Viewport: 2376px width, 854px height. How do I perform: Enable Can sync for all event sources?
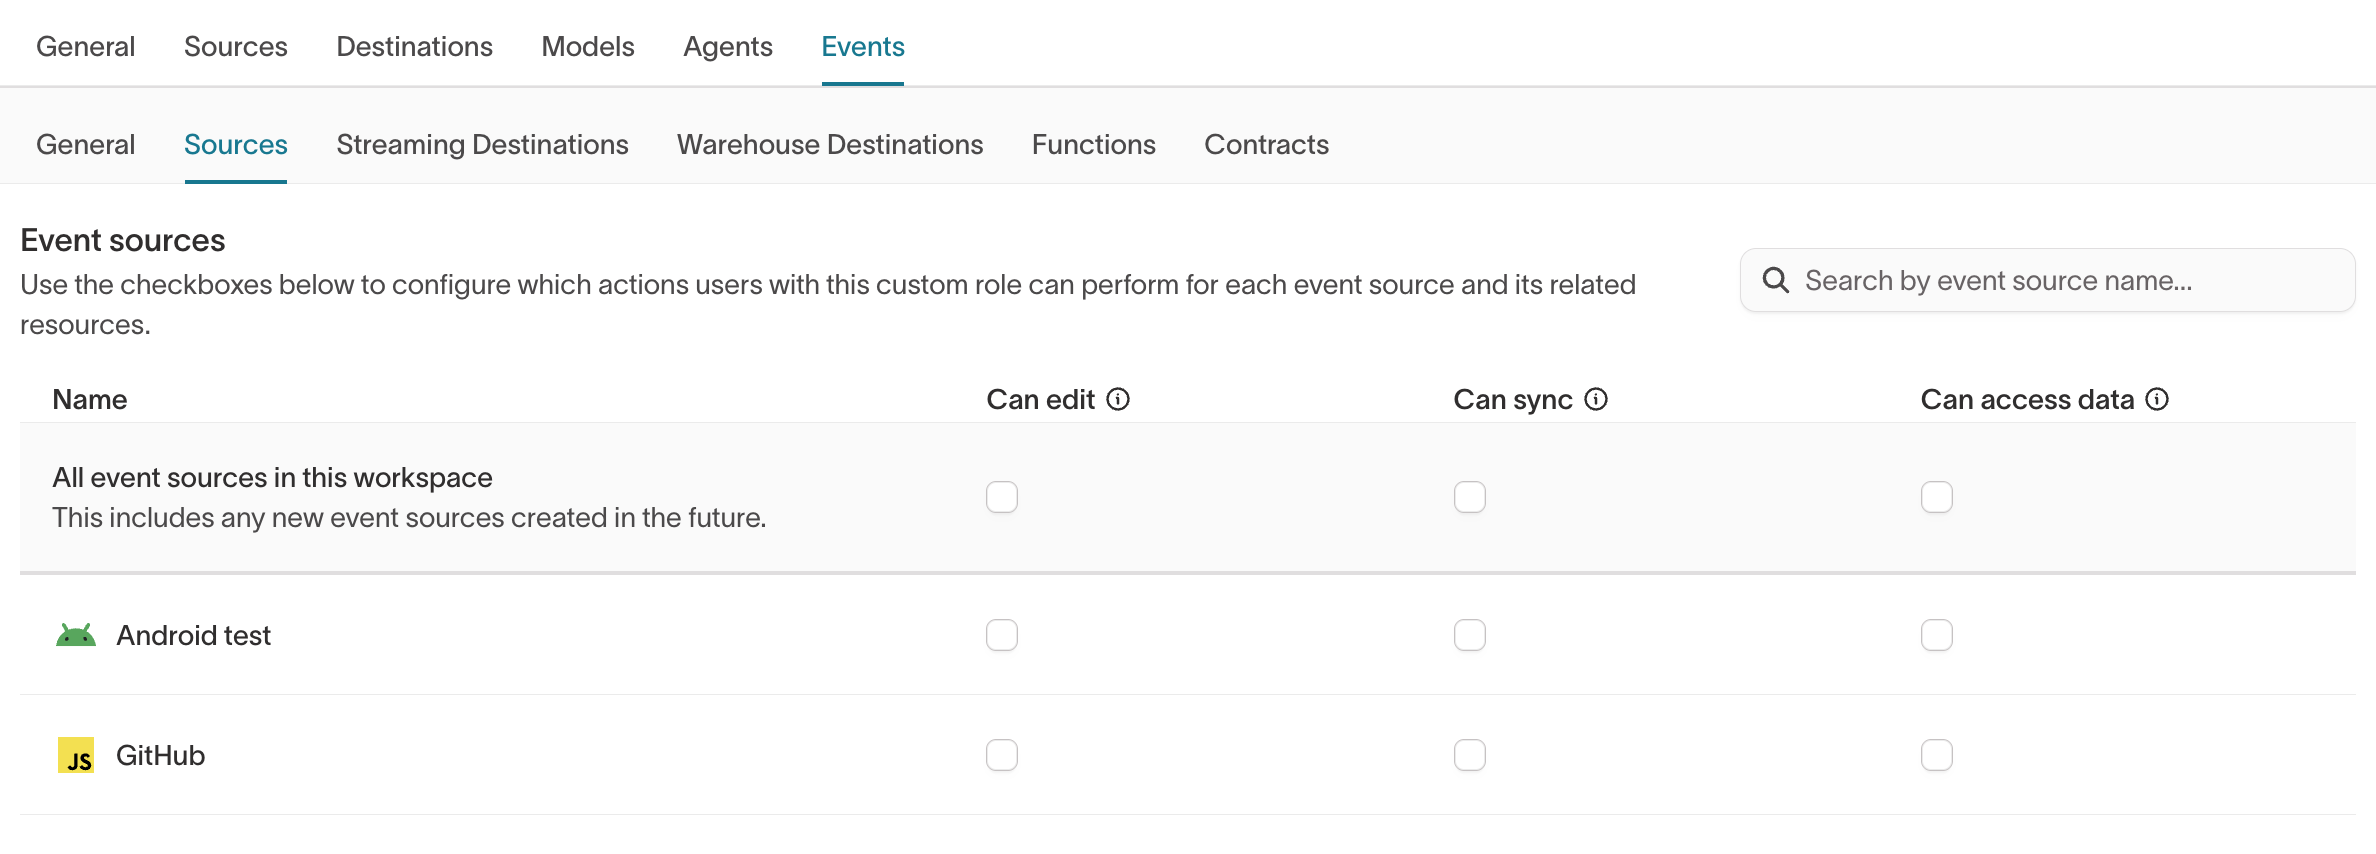1470,497
